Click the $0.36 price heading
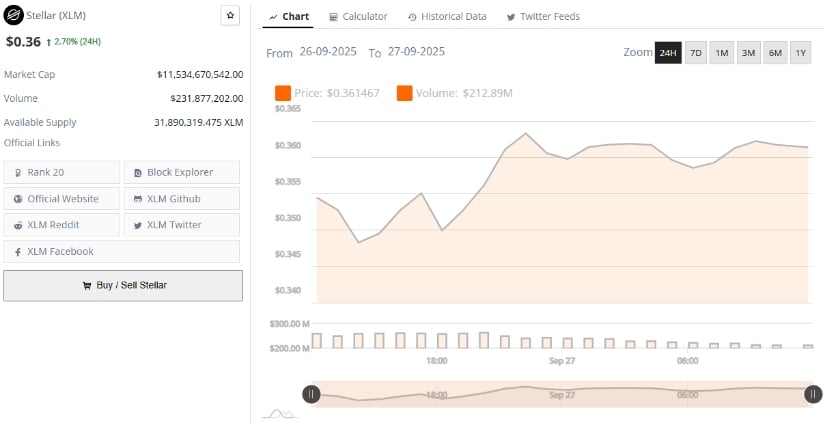Image resolution: width=825 pixels, height=423 pixels. (x=23, y=42)
